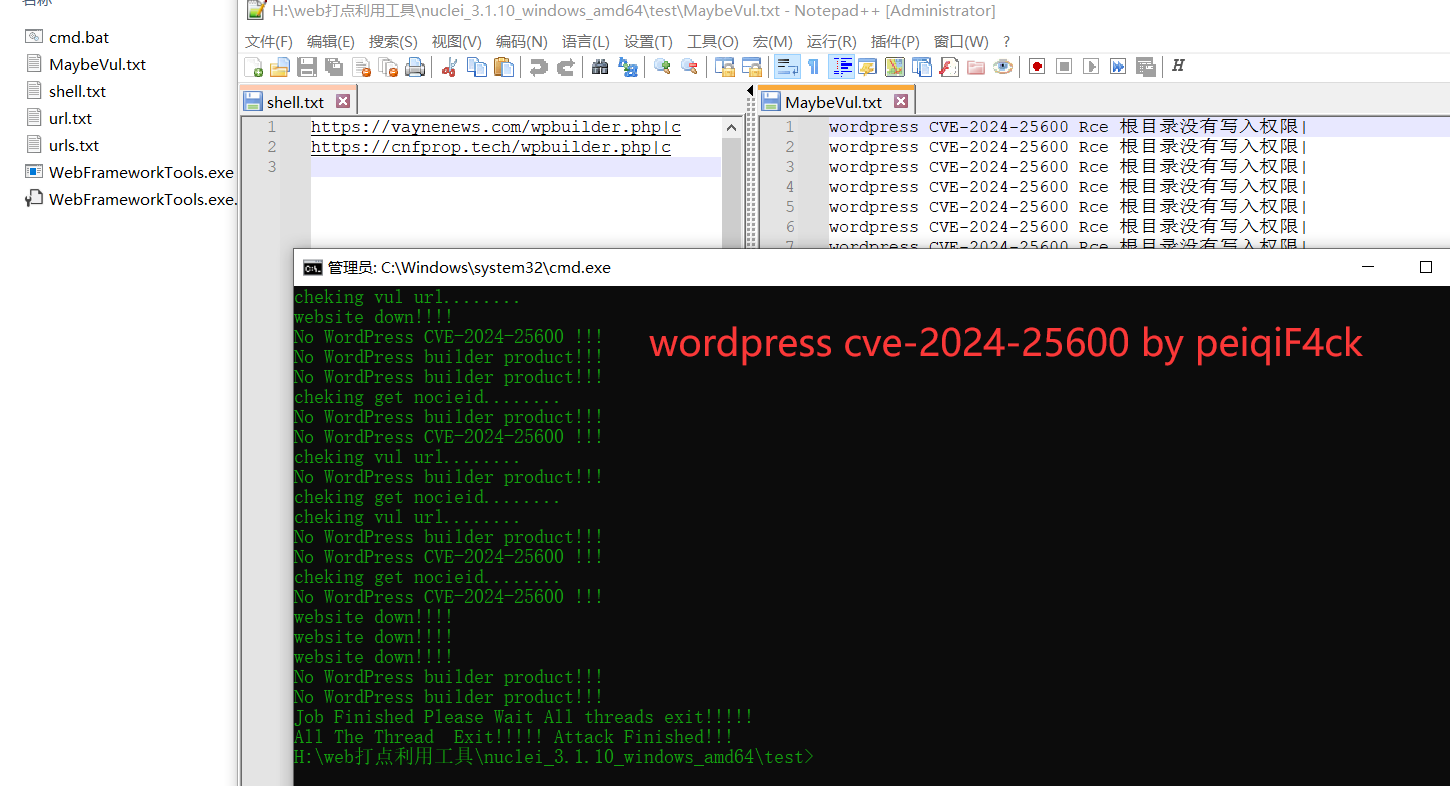Click the cnfprop.tech wpbuilder.php link
This screenshot has width=1450, height=786.
[x=491, y=147]
